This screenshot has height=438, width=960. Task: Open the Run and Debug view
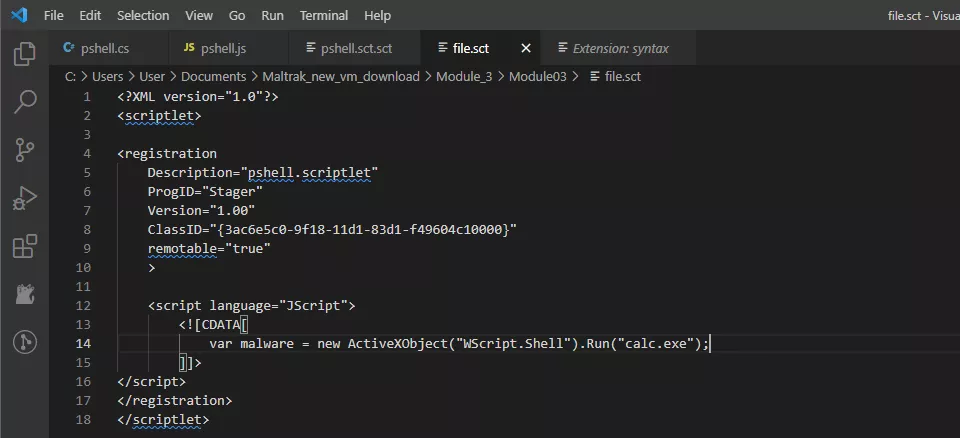pyautogui.click(x=24, y=198)
